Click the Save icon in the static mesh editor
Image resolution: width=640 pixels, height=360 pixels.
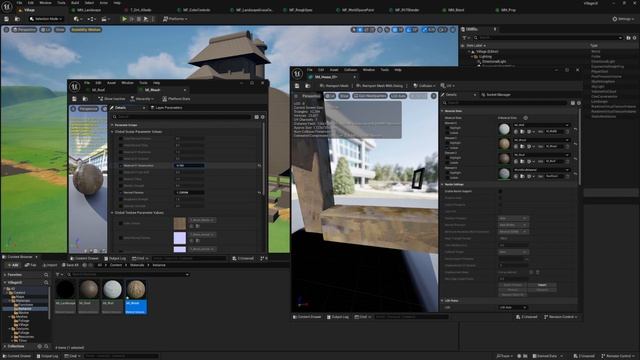pos(297,86)
